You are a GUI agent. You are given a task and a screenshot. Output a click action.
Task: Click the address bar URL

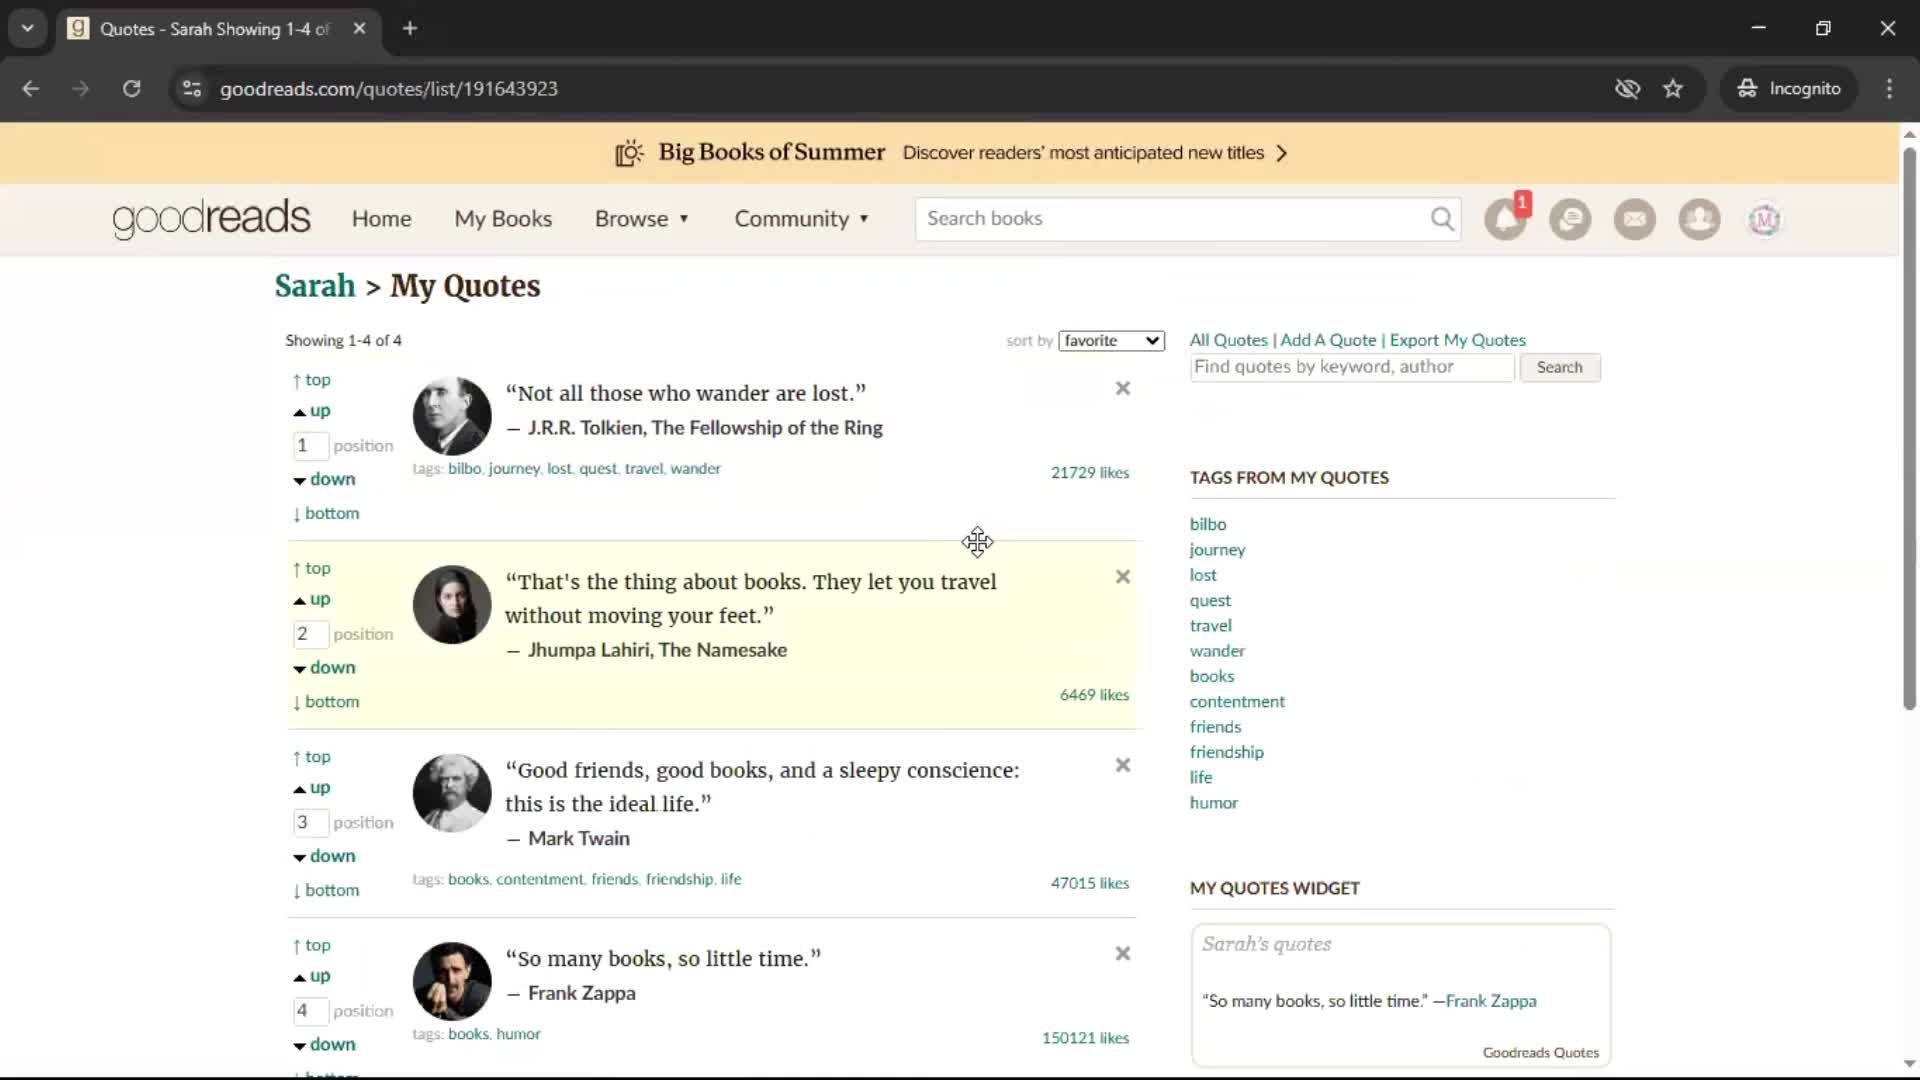coord(389,89)
